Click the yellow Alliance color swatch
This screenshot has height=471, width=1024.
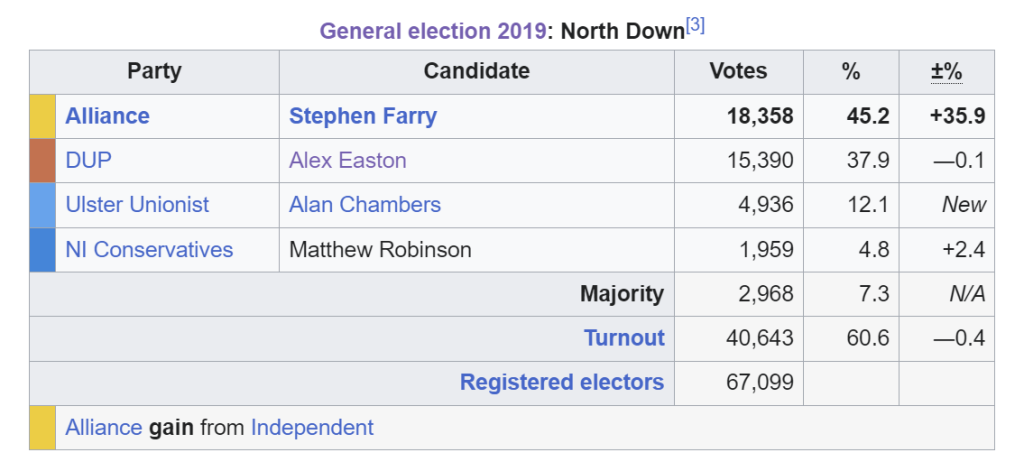tap(42, 116)
